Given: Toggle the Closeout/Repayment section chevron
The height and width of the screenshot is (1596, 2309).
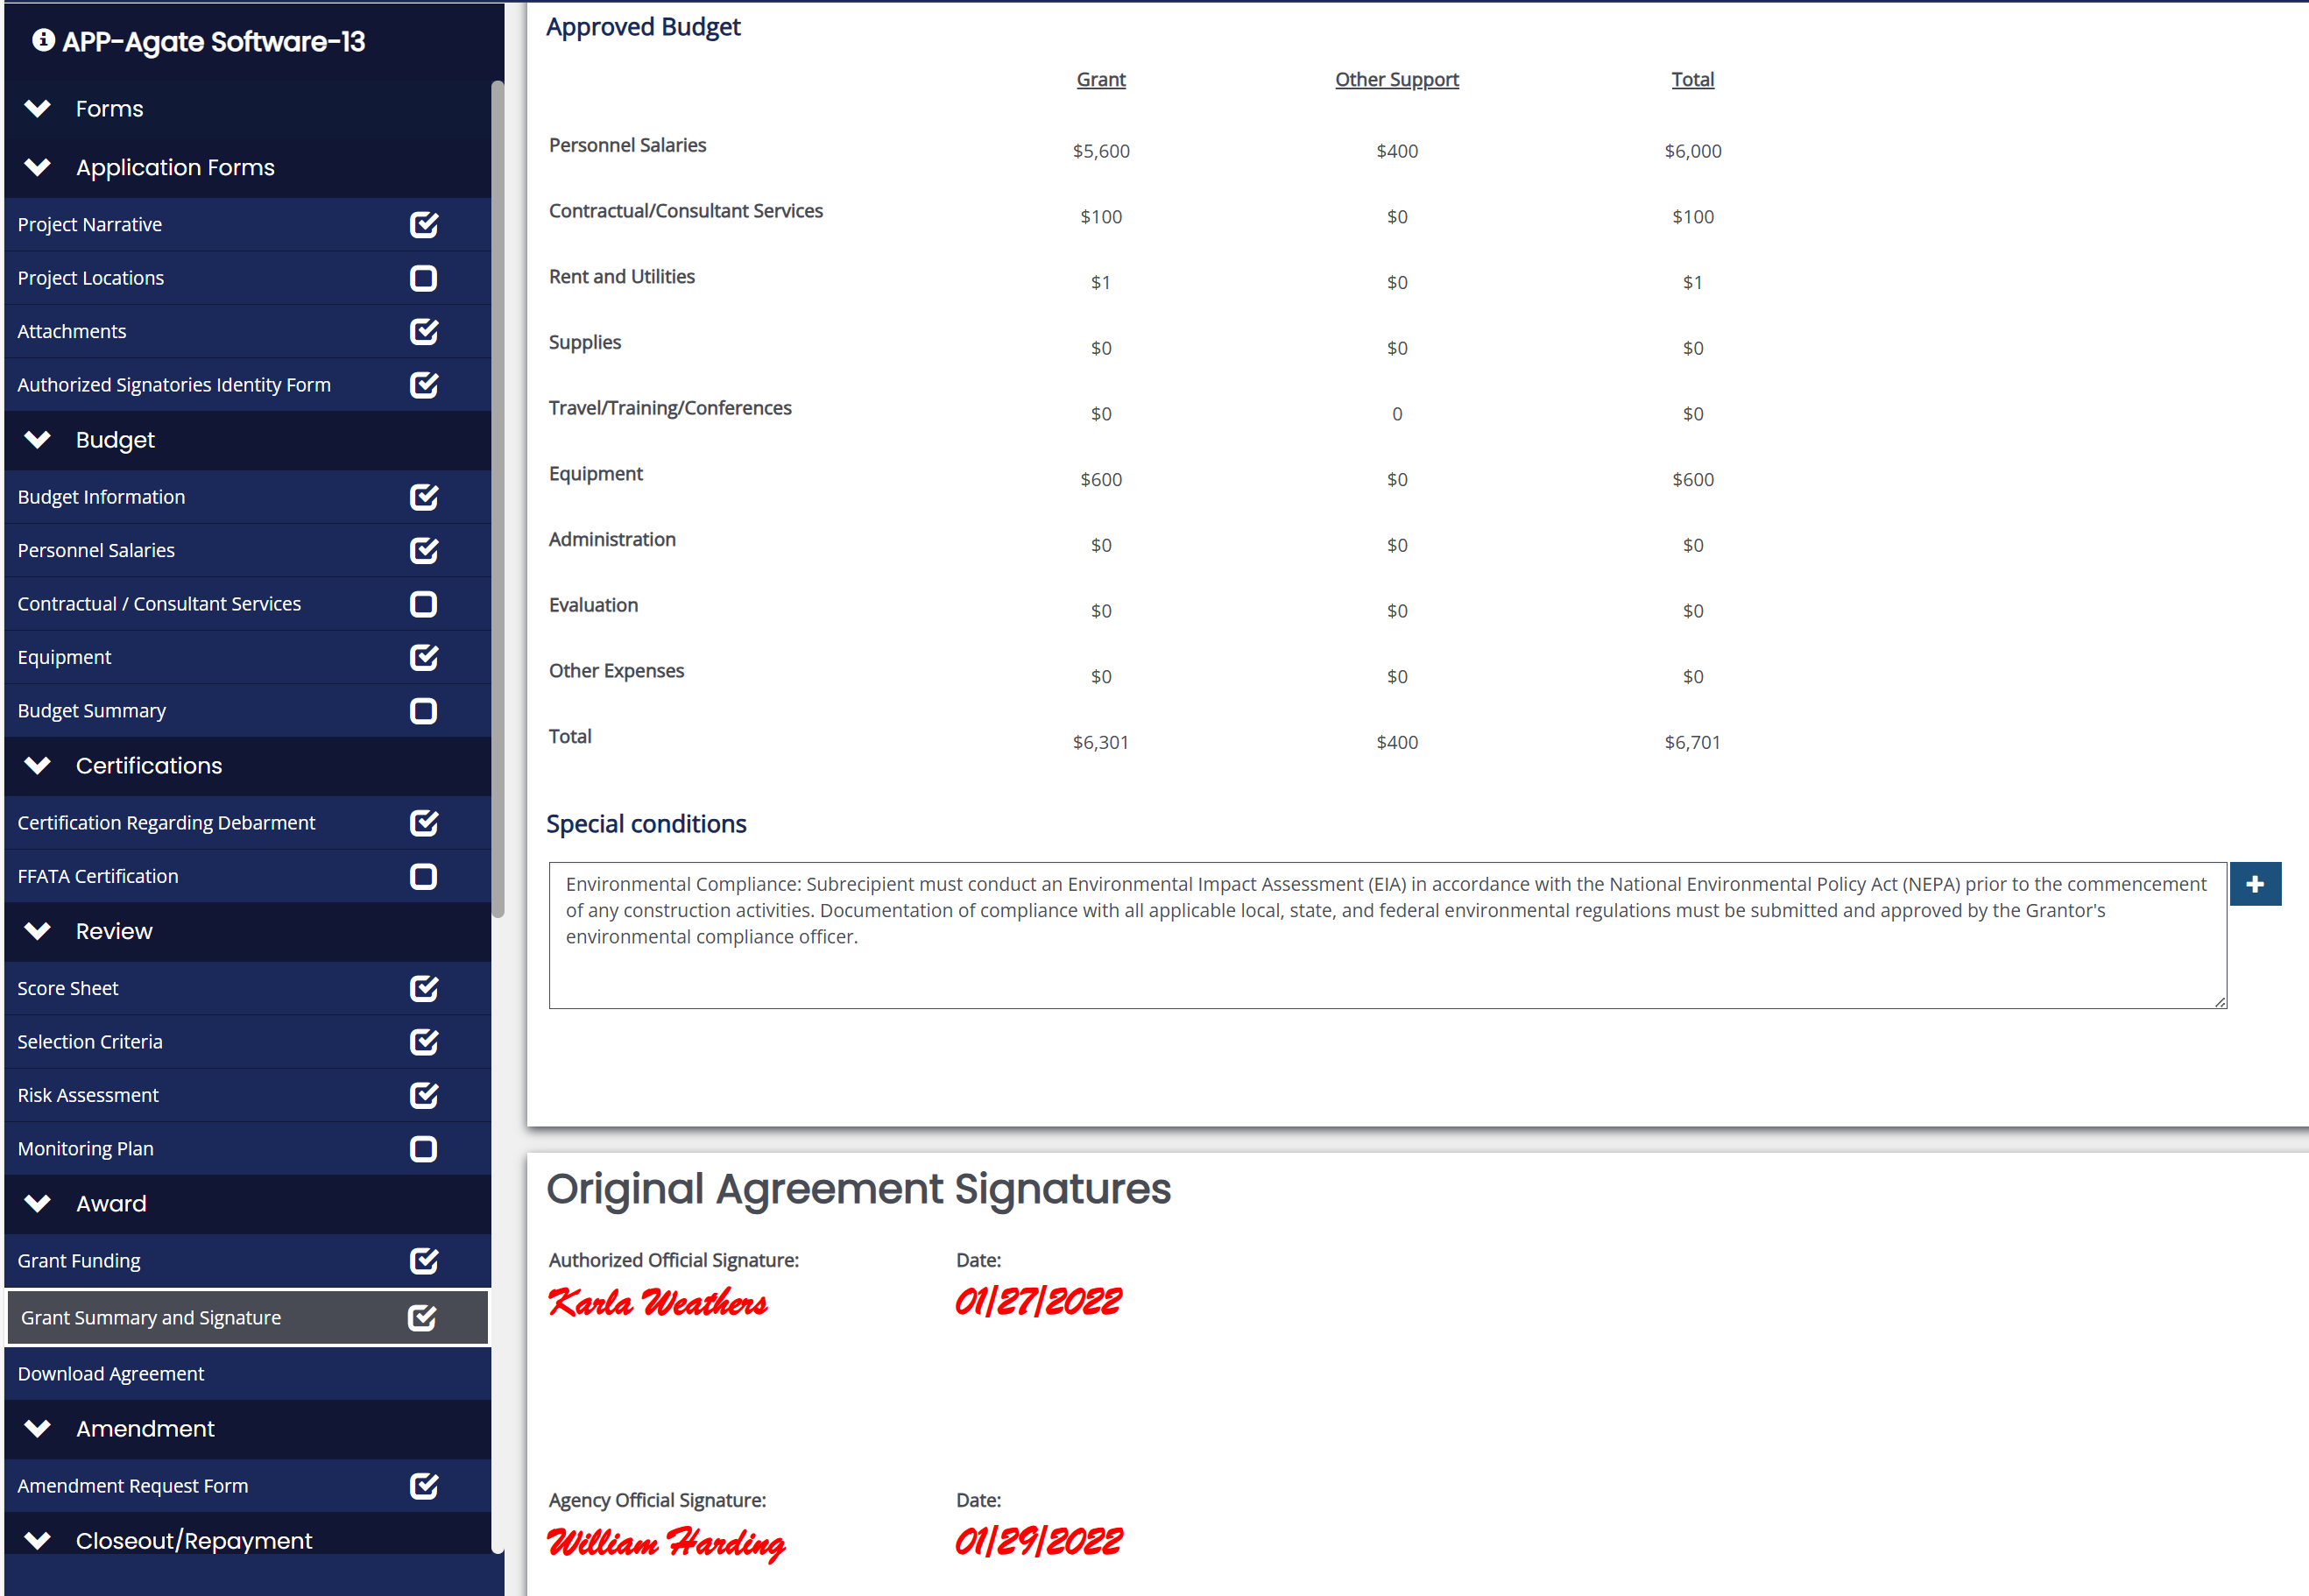Looking at the screenshot, I should point(38,1540).
